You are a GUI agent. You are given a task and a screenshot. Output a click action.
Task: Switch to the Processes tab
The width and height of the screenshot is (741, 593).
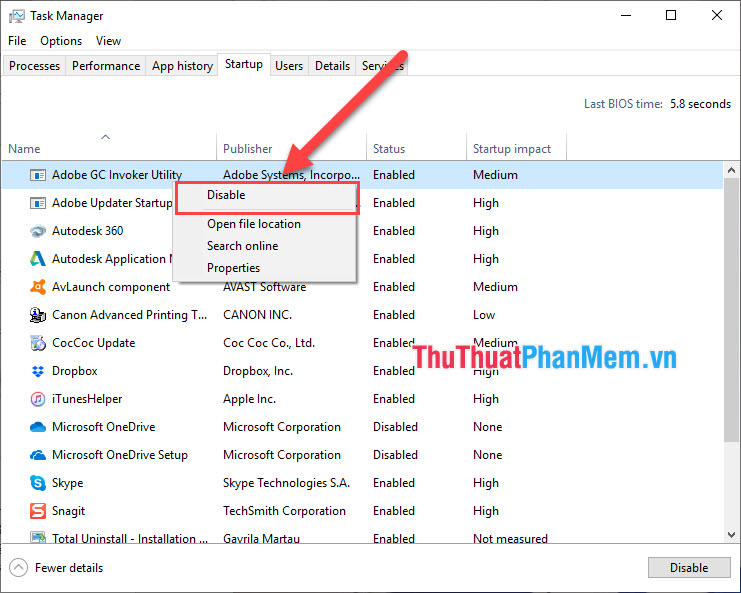(x=34, y=66)
